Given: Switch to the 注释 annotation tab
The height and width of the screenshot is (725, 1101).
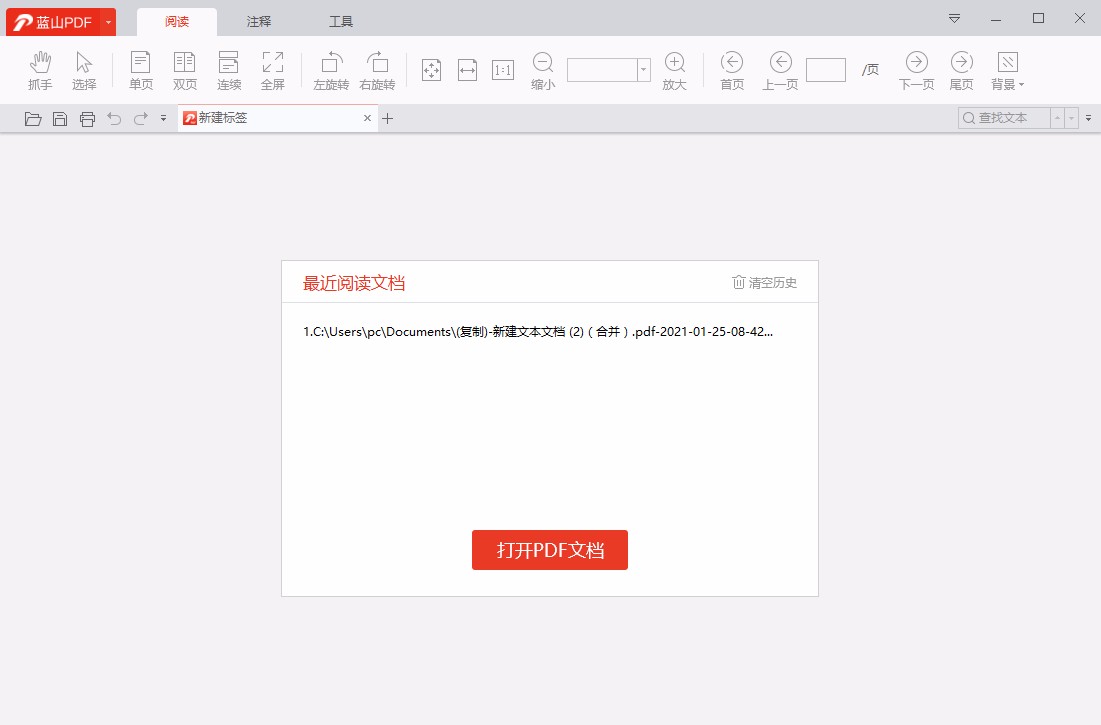Looking at the screenshot, I should 258,20.
